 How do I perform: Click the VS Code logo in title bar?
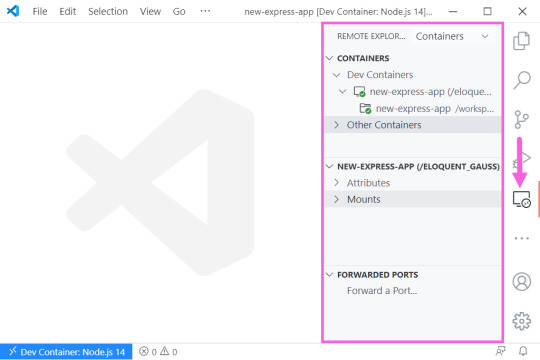coord(13,11)
